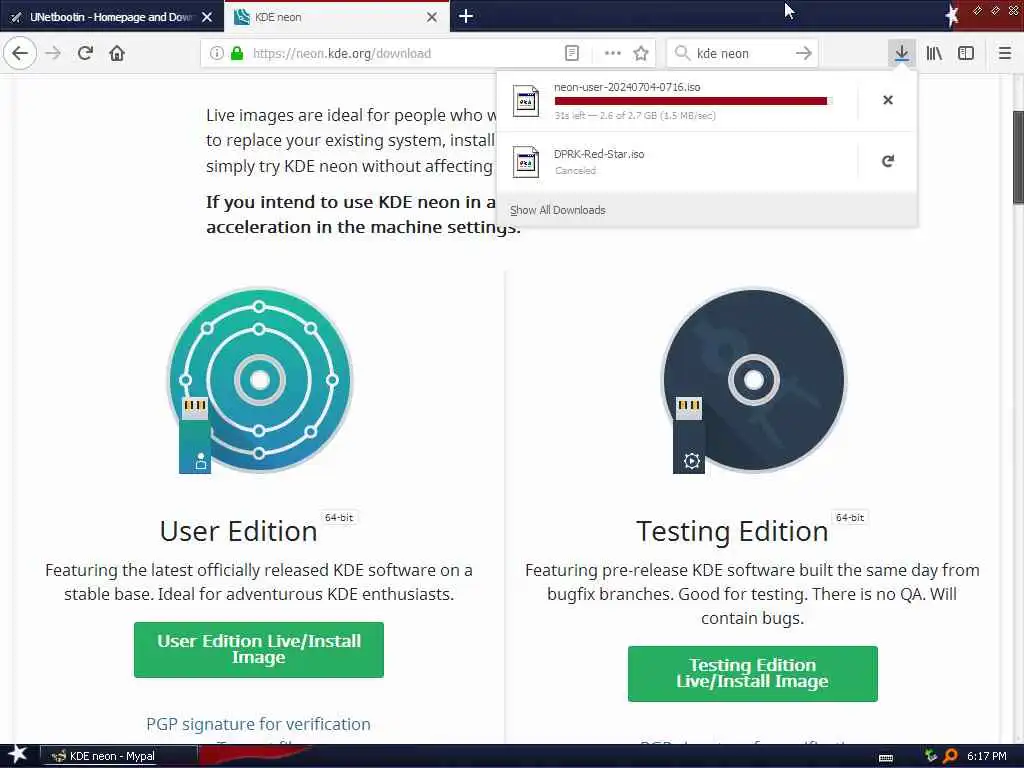Open a new tab
Image resolution: width=1024 pixels, height=768 pixels.
(466, 16)
